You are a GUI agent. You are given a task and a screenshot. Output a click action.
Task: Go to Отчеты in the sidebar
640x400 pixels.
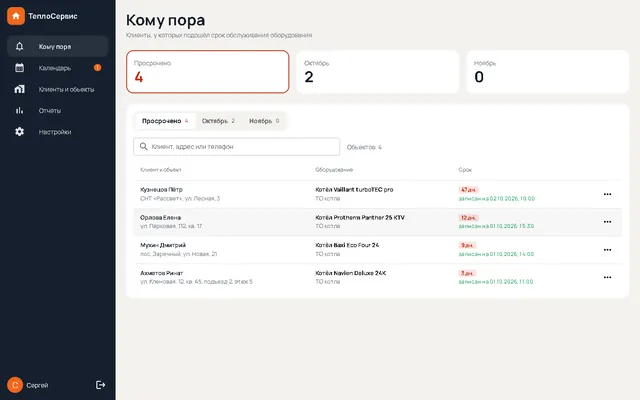click(58, 110)
